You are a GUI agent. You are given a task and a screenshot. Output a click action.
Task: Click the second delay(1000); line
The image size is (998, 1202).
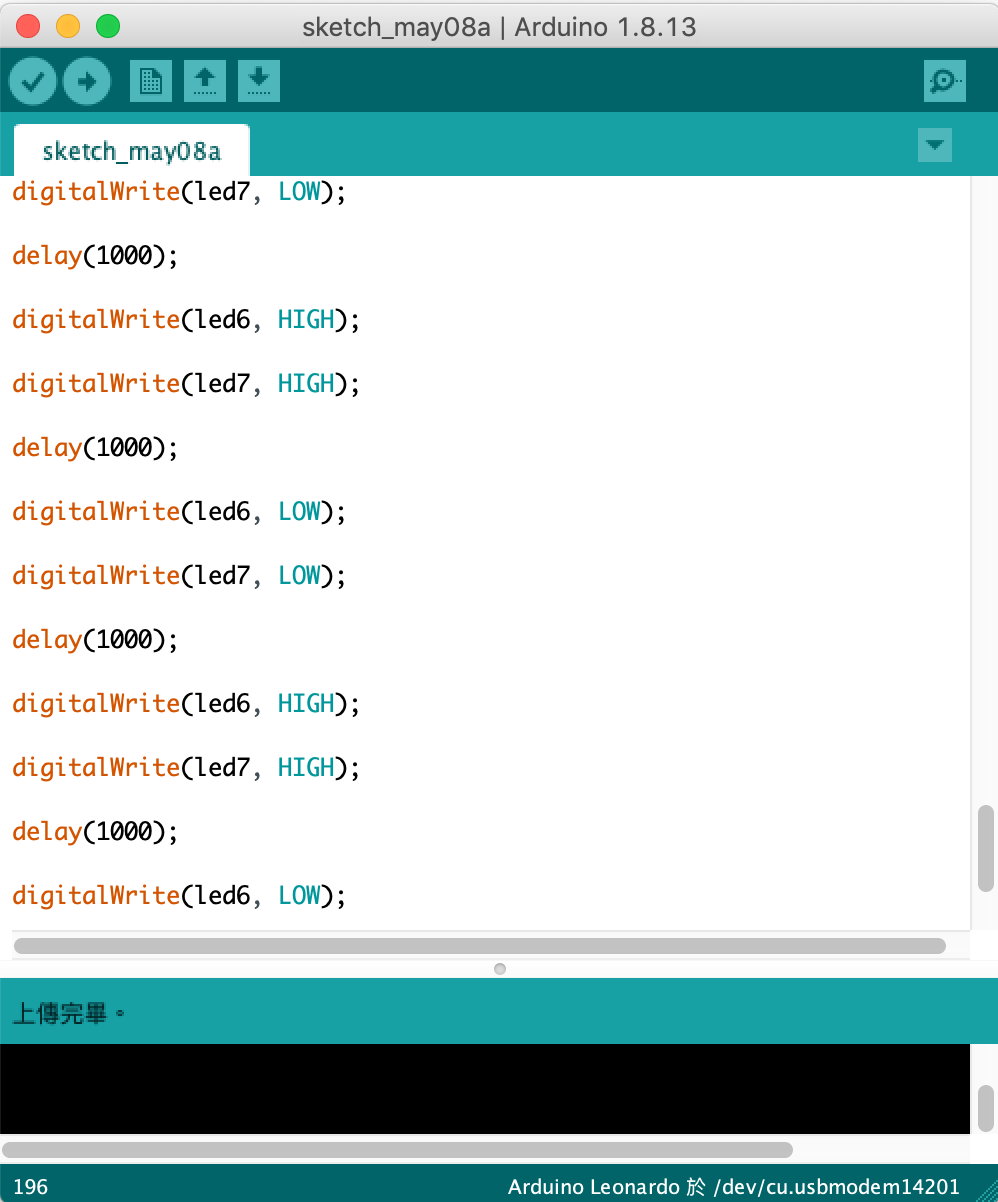click(95, 448)
